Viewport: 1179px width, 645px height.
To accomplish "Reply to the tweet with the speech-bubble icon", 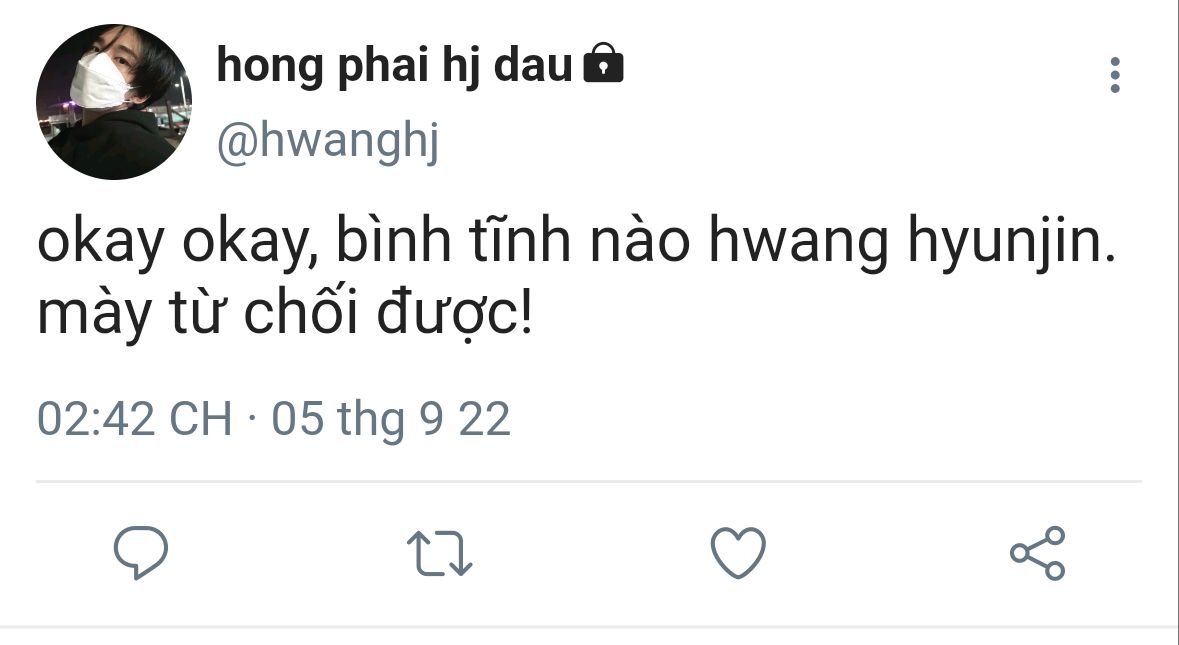I will pos(141,553).
